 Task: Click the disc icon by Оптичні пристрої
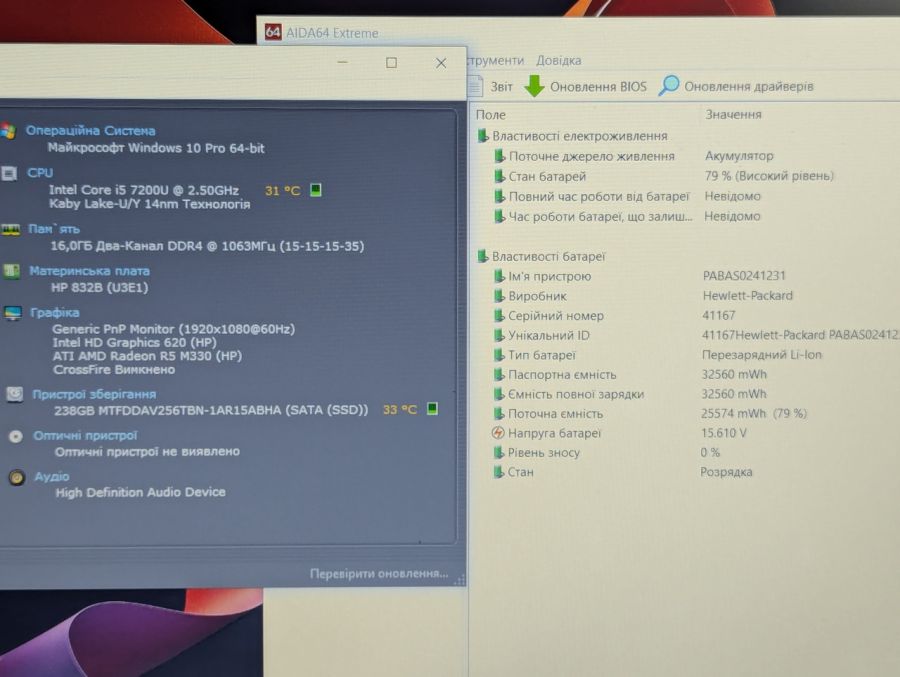(x=15, y=436)
